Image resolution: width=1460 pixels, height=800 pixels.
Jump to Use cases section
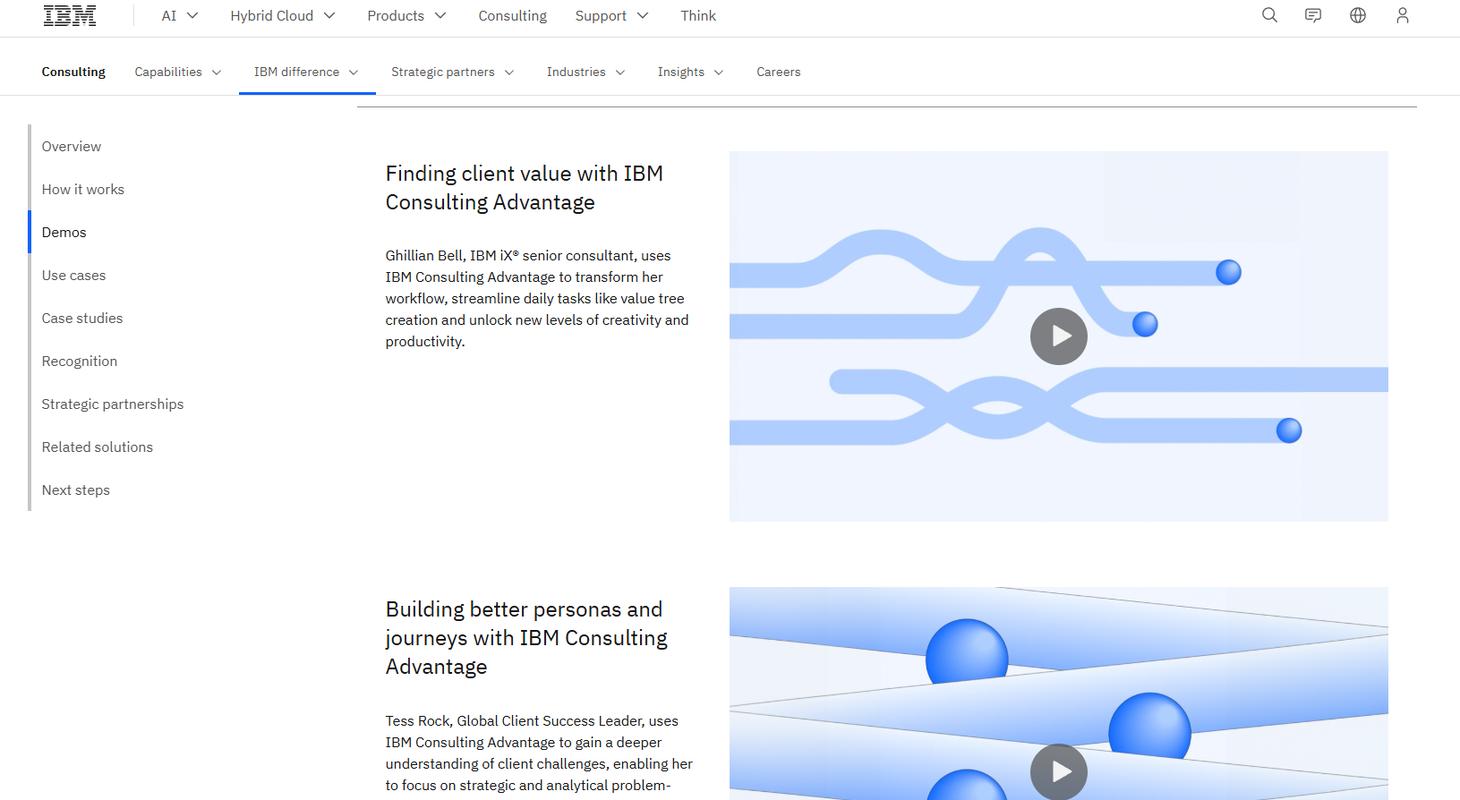coord(73,275)
